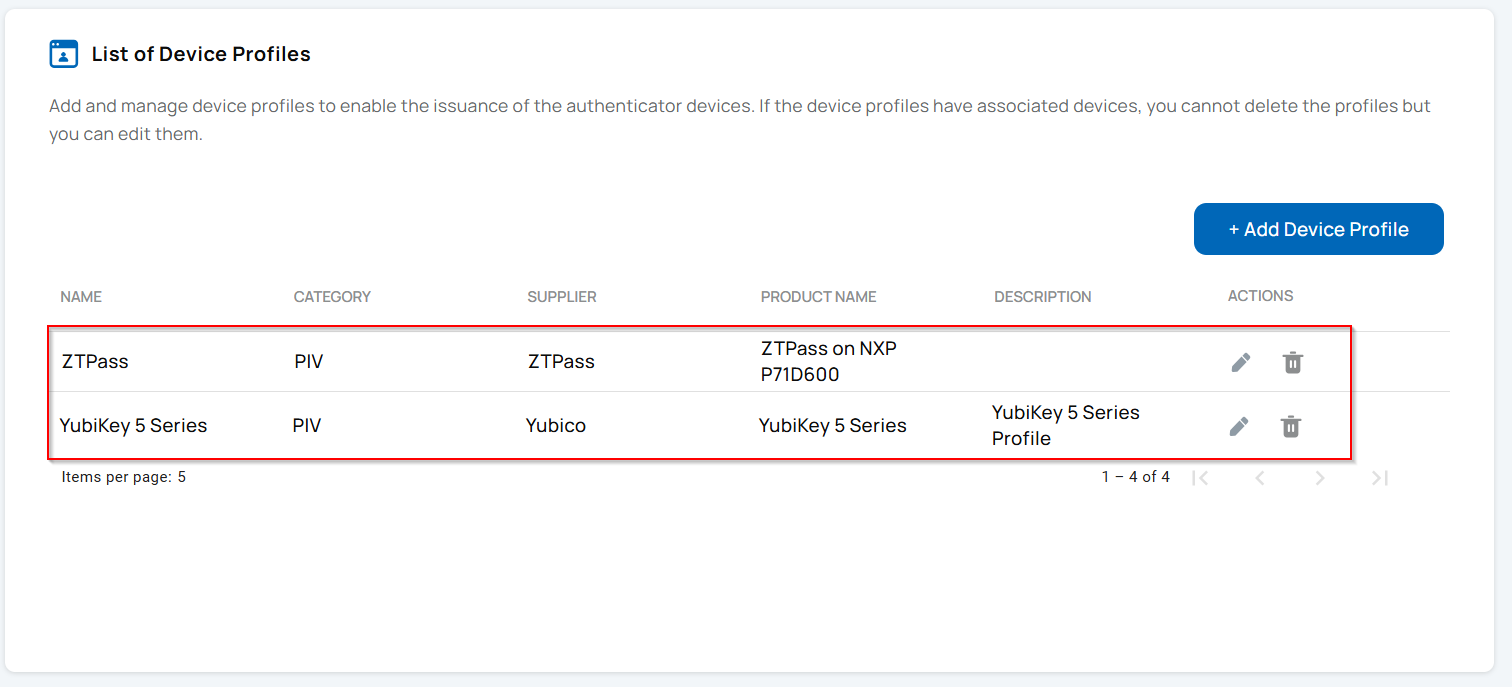Delete the ZTPass device profile
Viewport: 1512px width, 687px height.
(1291, 362)
